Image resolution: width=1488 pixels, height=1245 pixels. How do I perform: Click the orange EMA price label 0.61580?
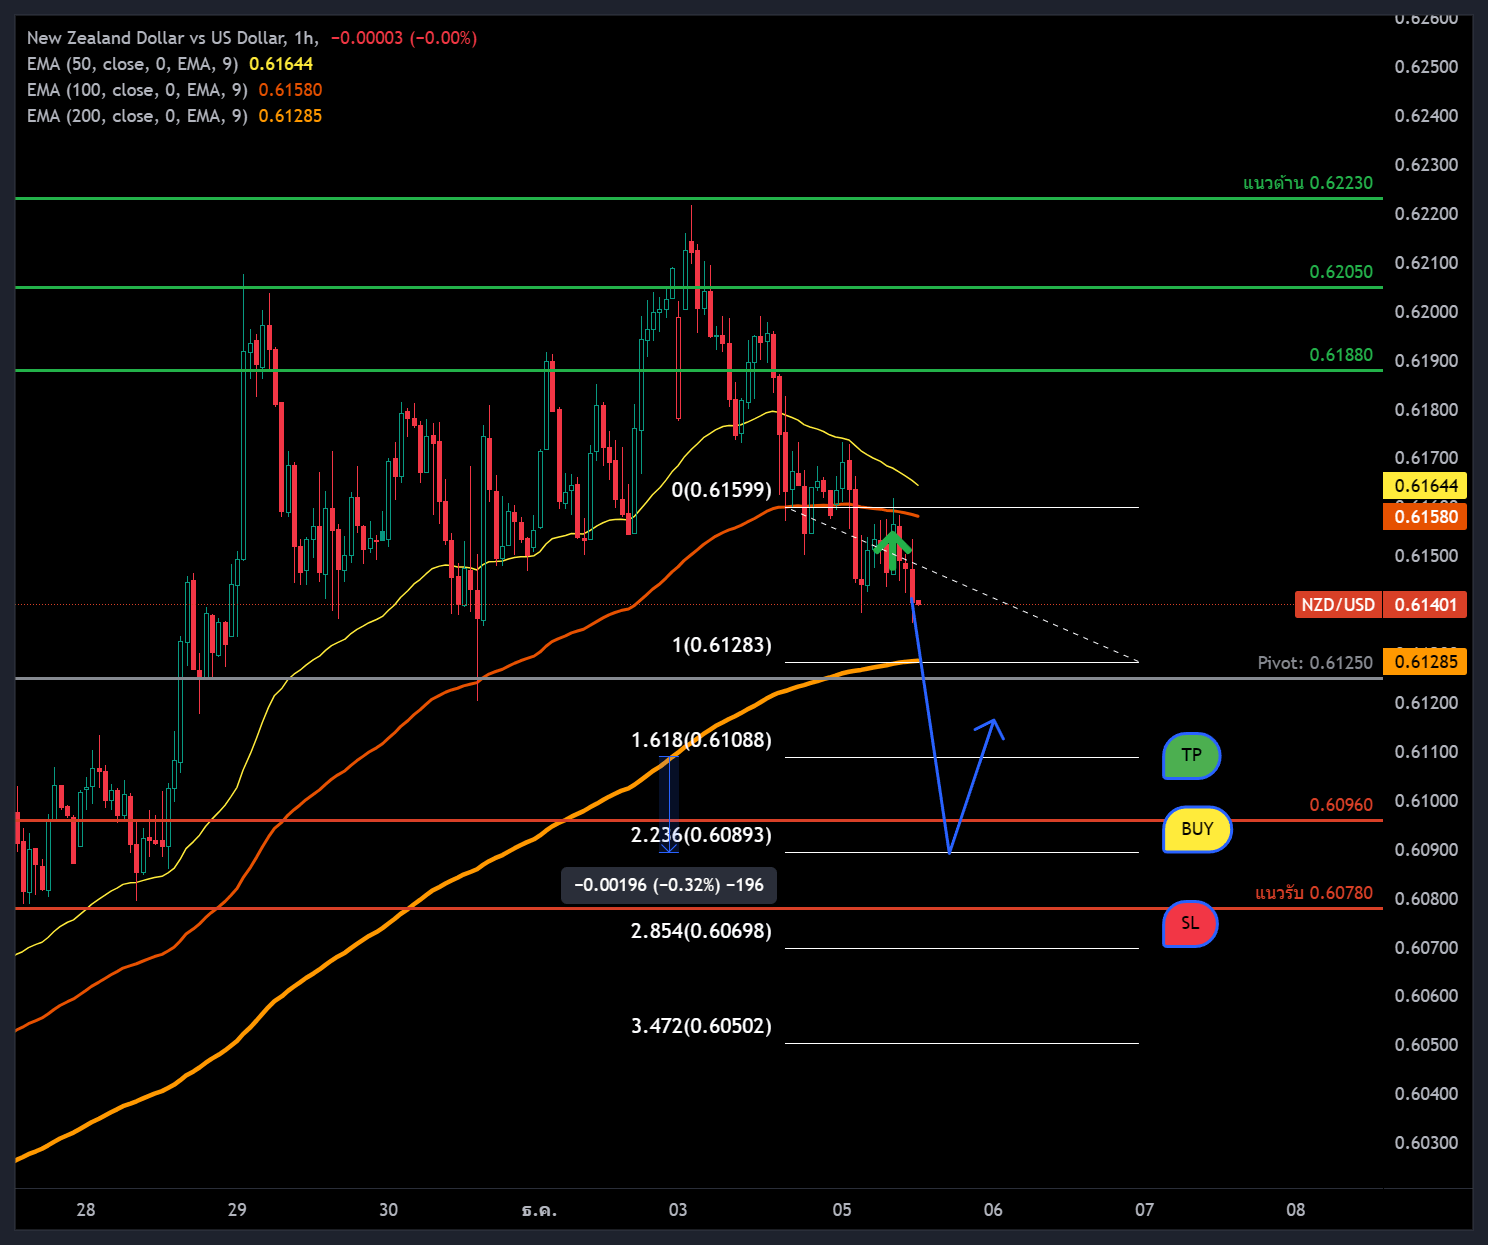[x=1424, y=516]
